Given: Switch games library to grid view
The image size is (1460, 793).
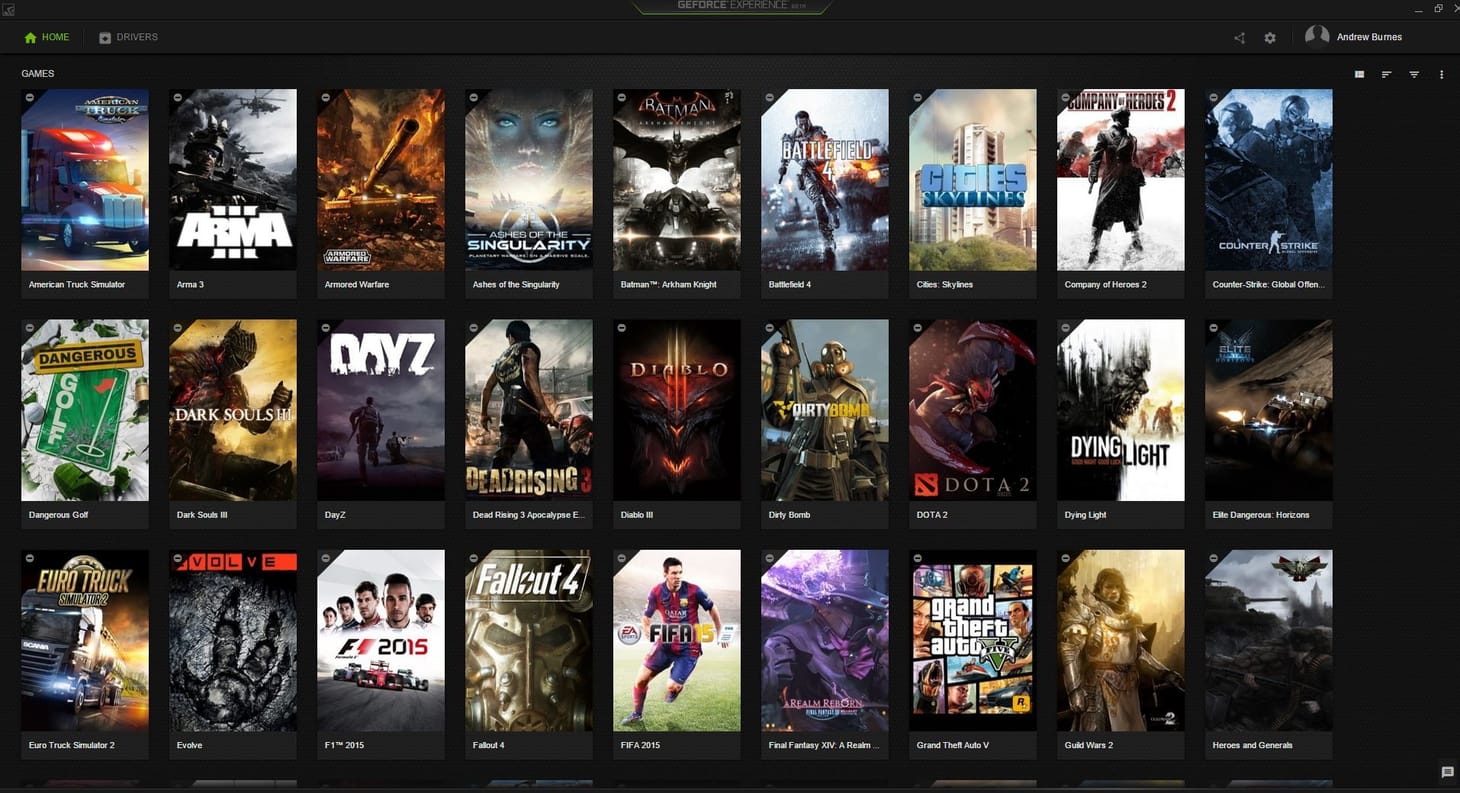Looking at the screenshot, I should [x=1359, y=74].
